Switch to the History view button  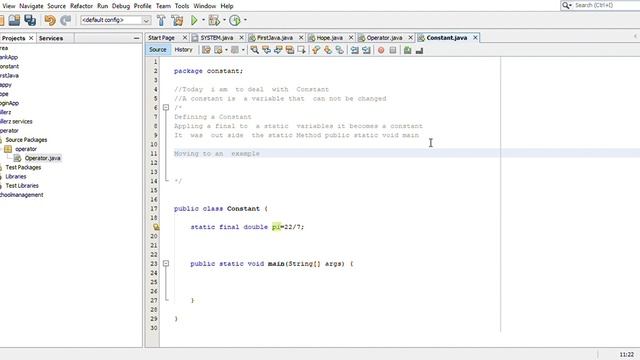point(183,50)
